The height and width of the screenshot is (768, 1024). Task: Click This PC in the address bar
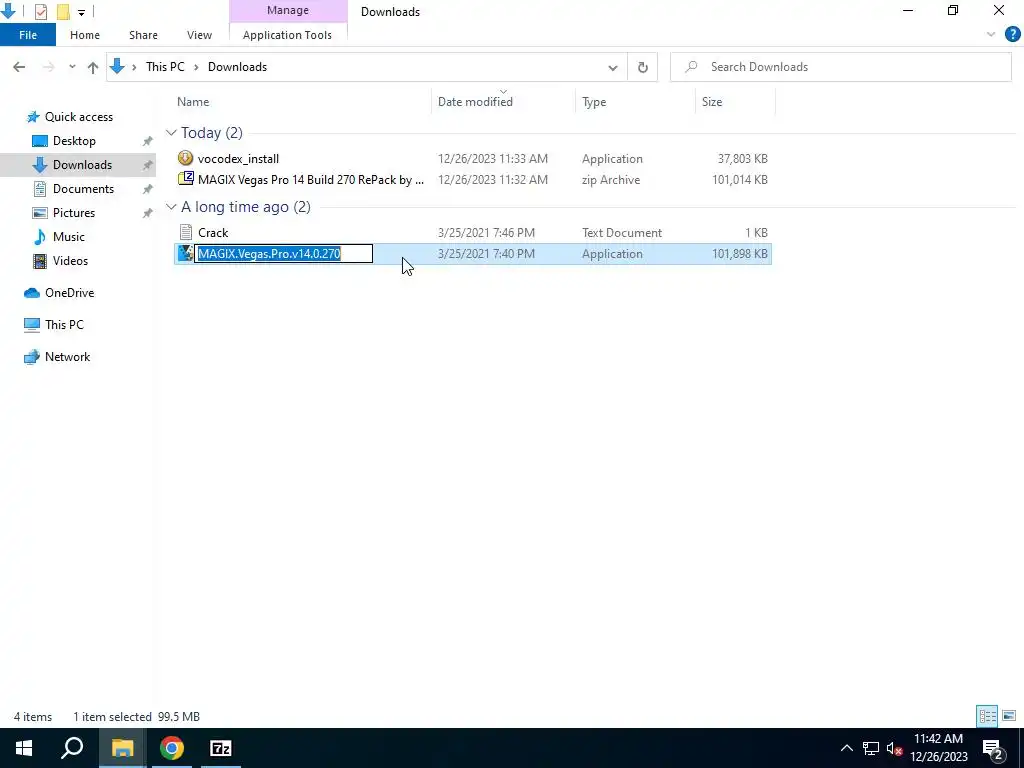165,67
